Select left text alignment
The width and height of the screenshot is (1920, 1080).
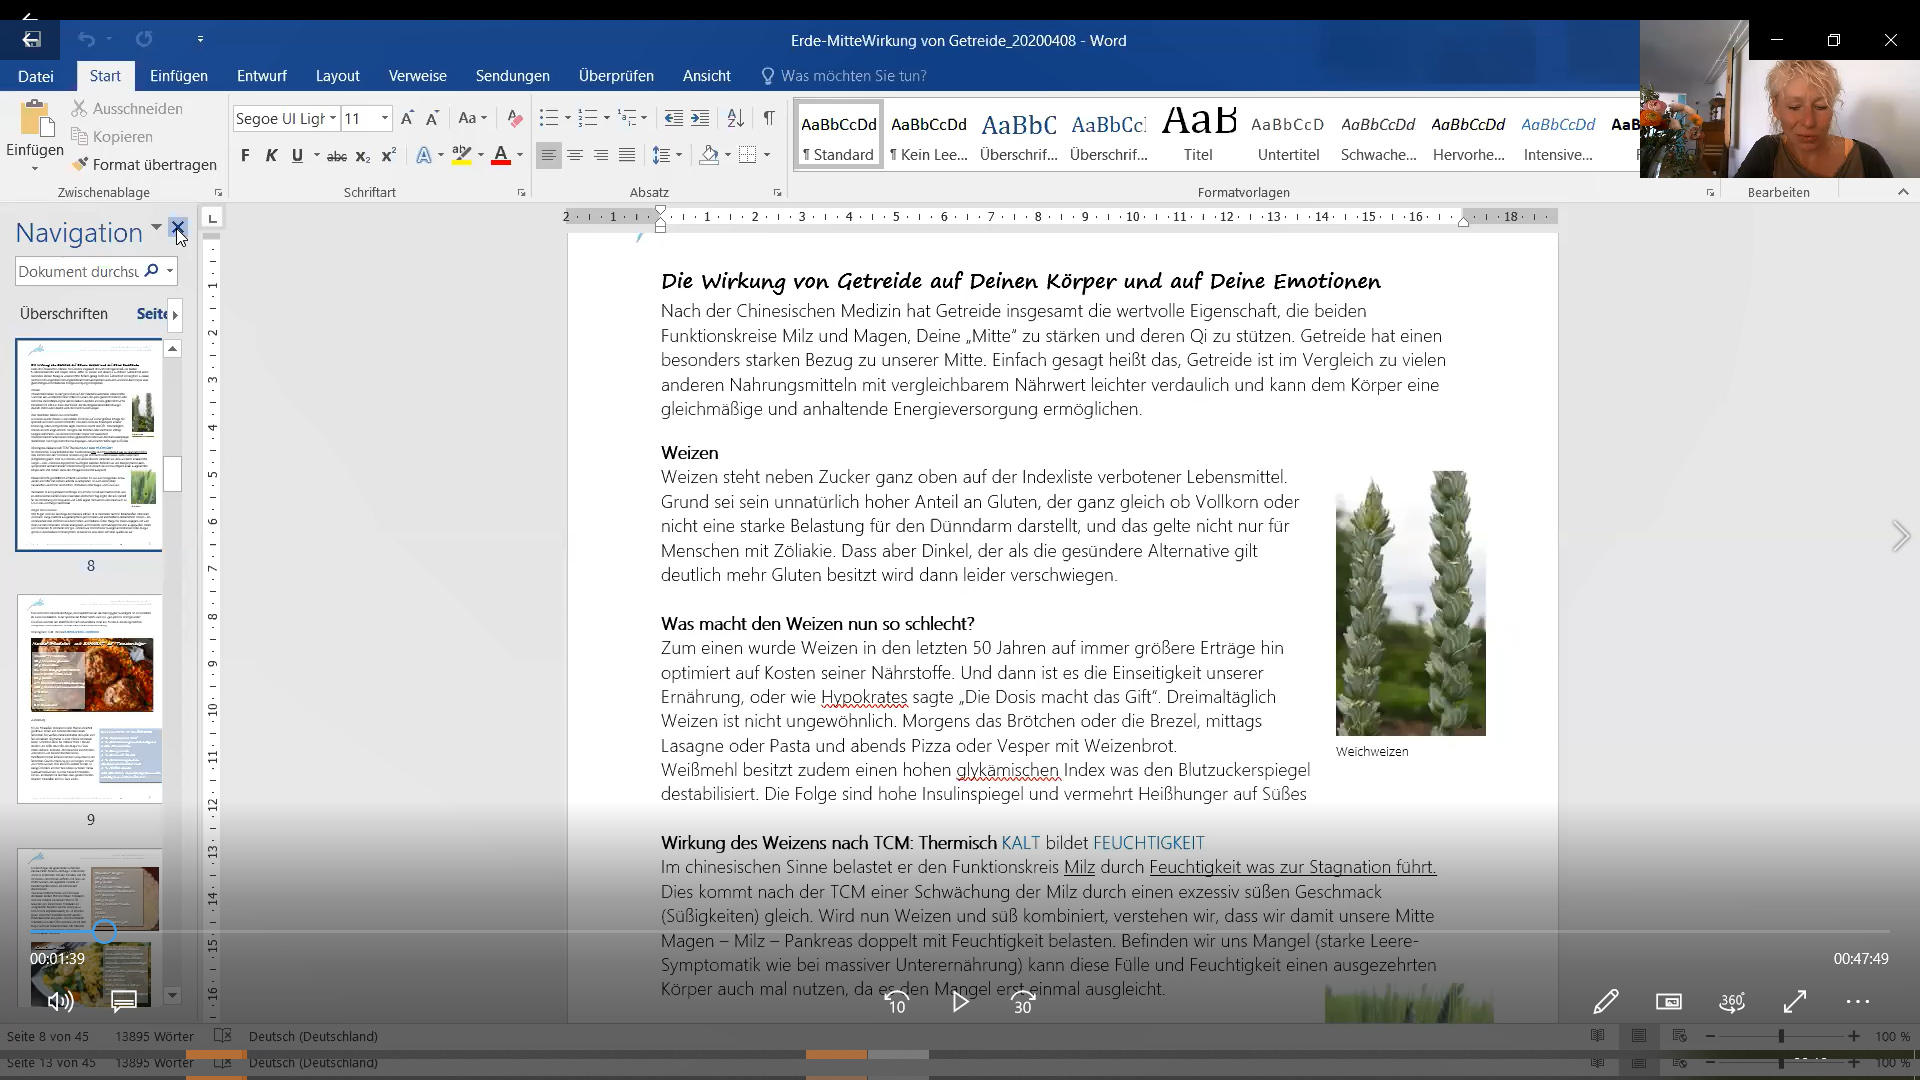(548, 155)
